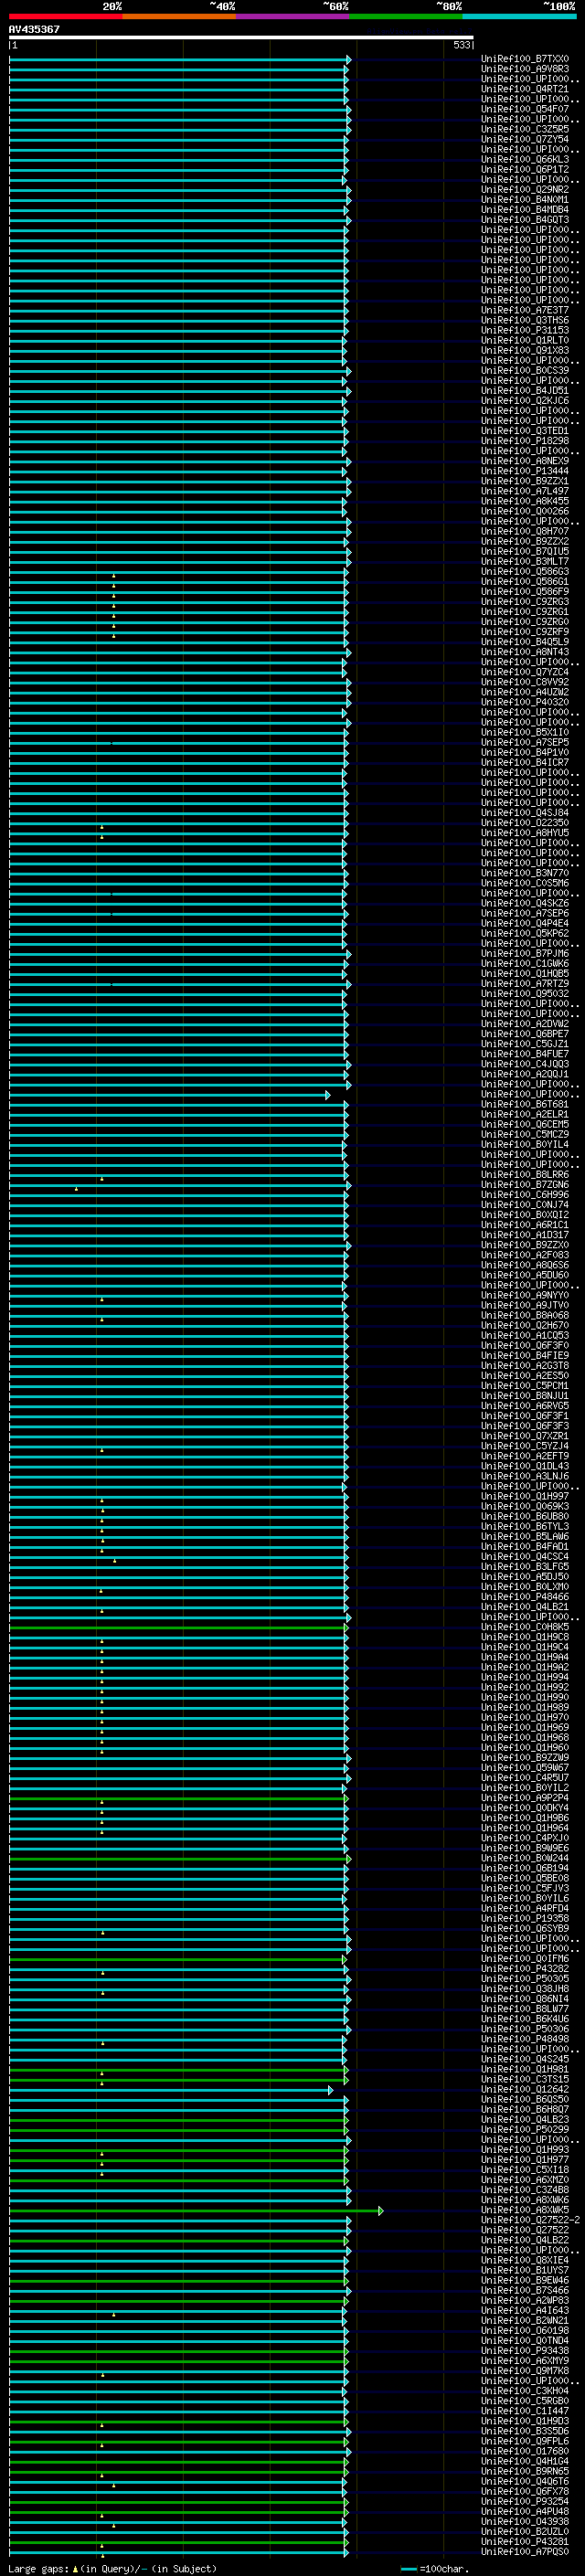Select label UniRef100_Q59W67
Screen dimensions: 585x2576
(525, 1767)
